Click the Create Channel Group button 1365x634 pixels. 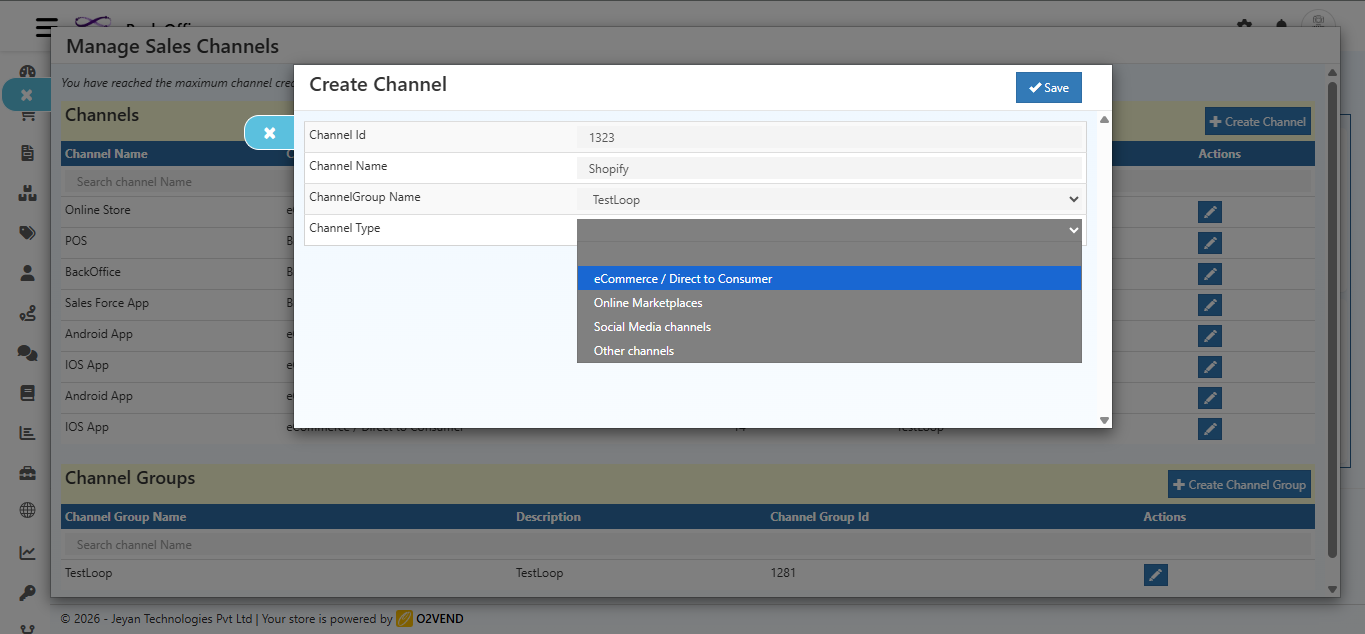(x=1239, y=484)
